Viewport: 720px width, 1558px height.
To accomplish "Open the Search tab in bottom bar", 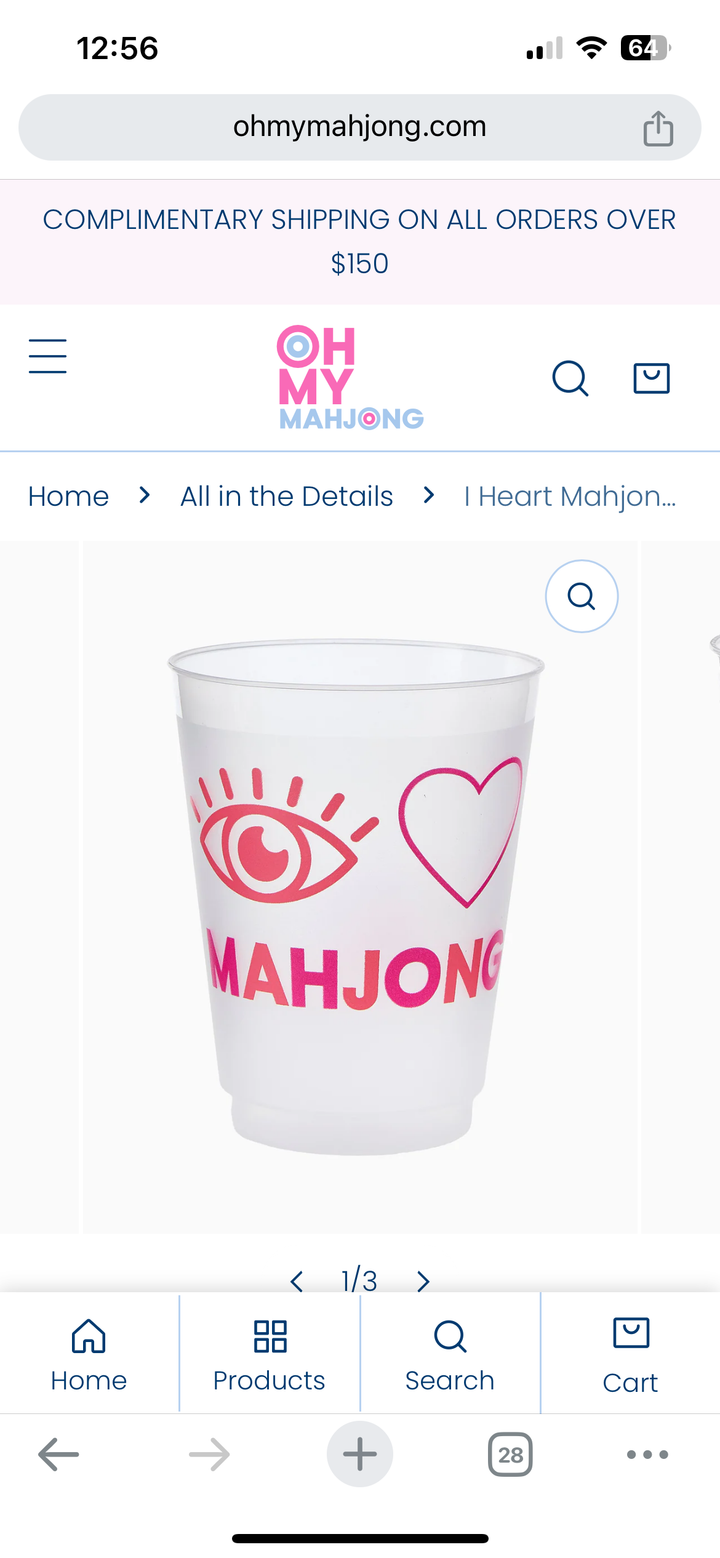I will 450,1355.
